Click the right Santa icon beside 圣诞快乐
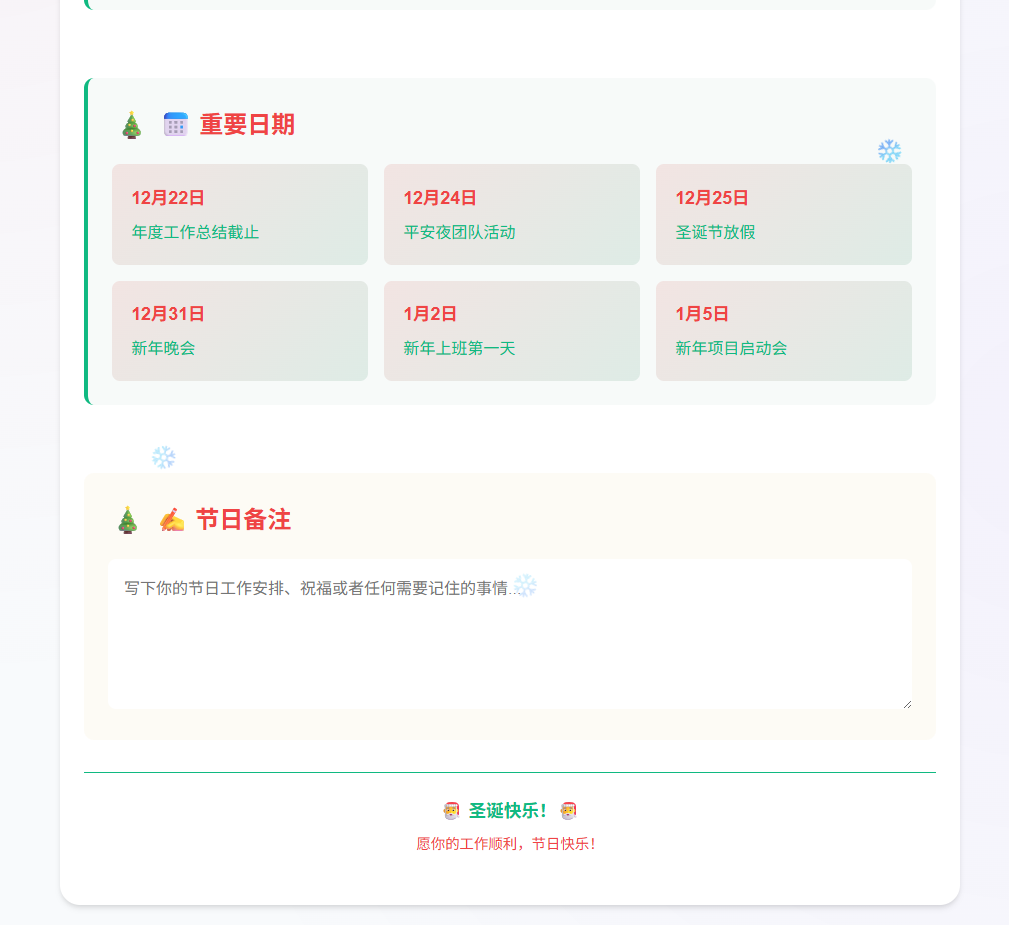Screen dimensions: 1009x925 point(567,809)
